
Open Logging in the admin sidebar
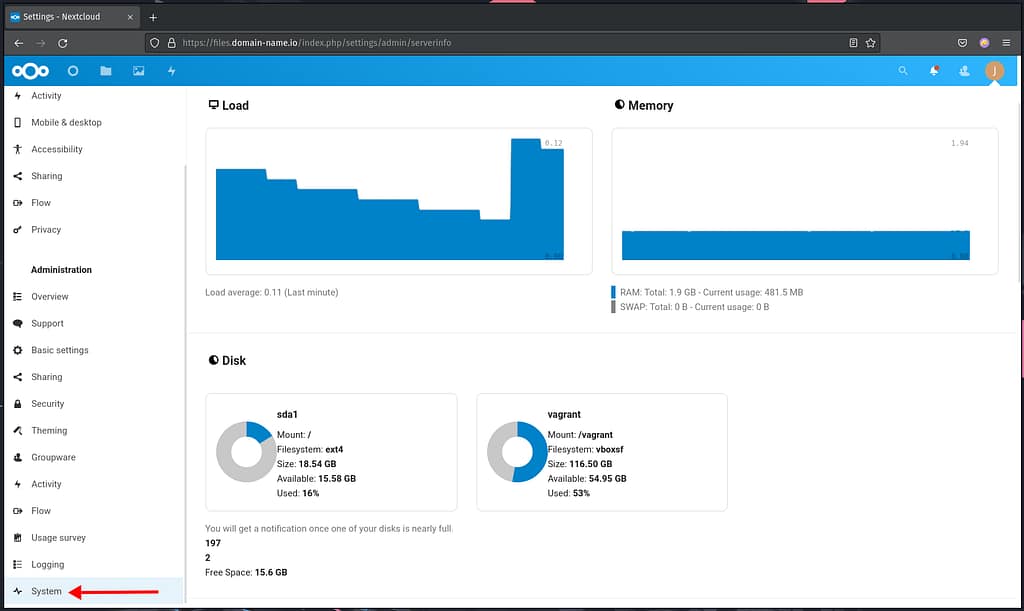47,565
